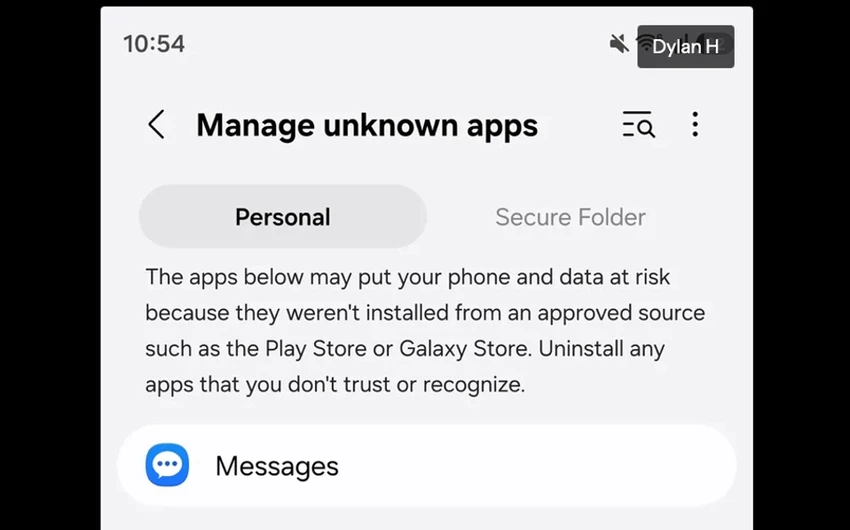This screenshot has width=850, height=530.
Task: Click the first line of warning paragraph
Action: pos(408,277)
